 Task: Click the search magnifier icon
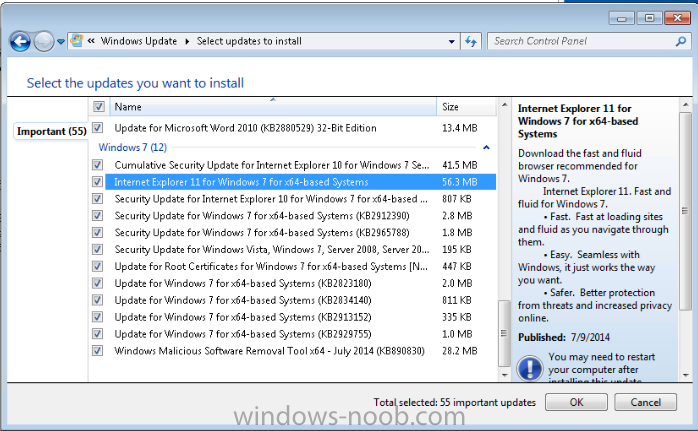point(680,41)
